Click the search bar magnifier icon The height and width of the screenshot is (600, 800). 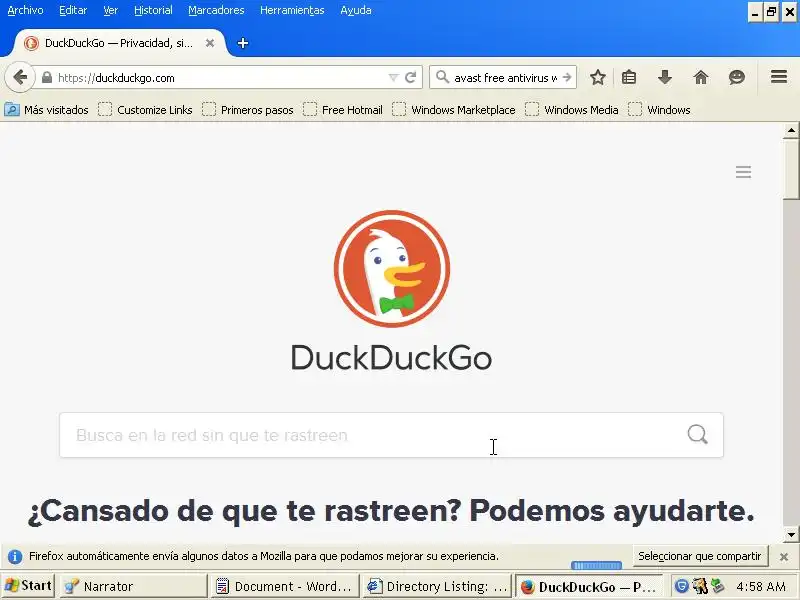[442, 78]
